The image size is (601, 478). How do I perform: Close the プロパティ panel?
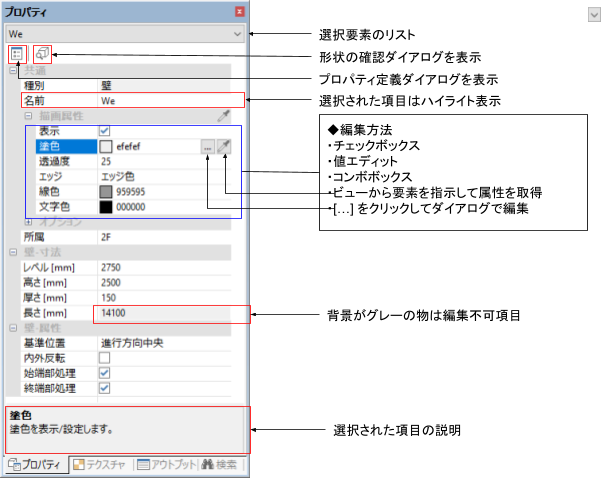coord(239,12)
